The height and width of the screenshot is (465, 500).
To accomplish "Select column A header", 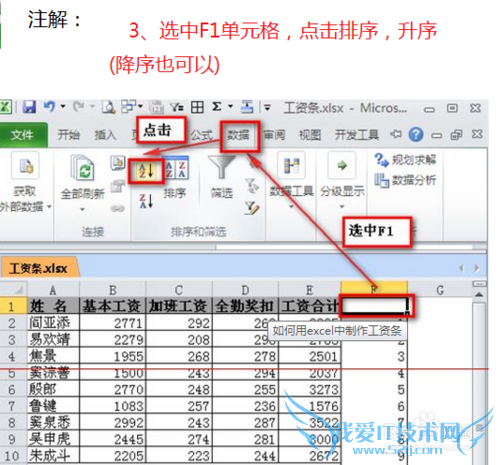I will click(53, 289).
